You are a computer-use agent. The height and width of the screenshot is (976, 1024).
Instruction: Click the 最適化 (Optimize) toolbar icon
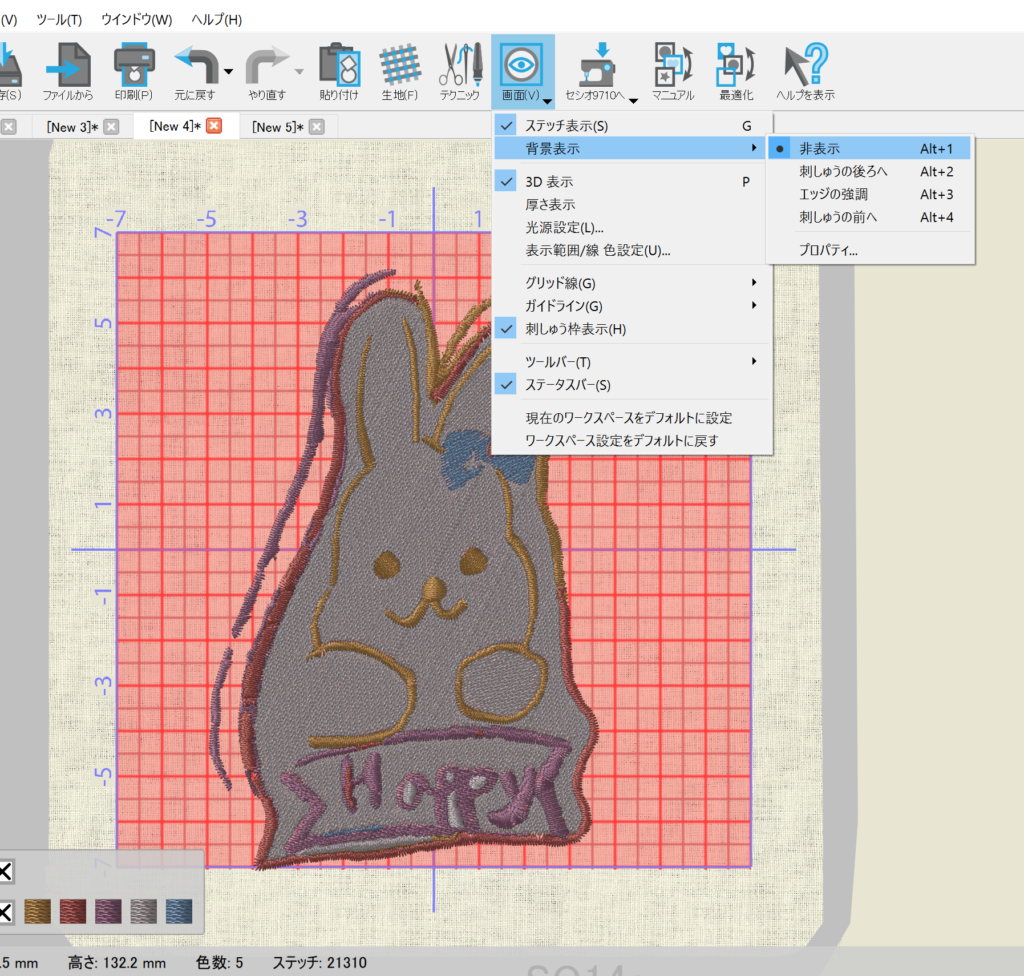(x=735, y=67)
